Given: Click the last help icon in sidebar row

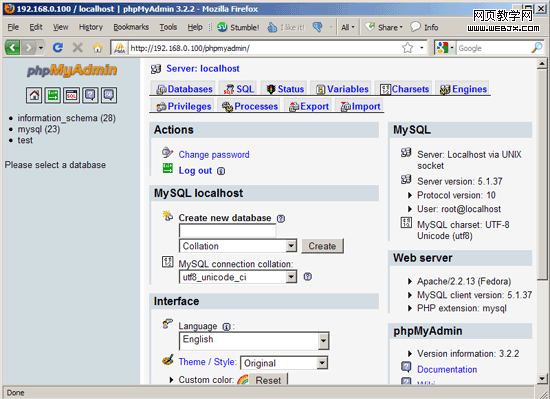Looking at the screenshot, I should [109, 95].
